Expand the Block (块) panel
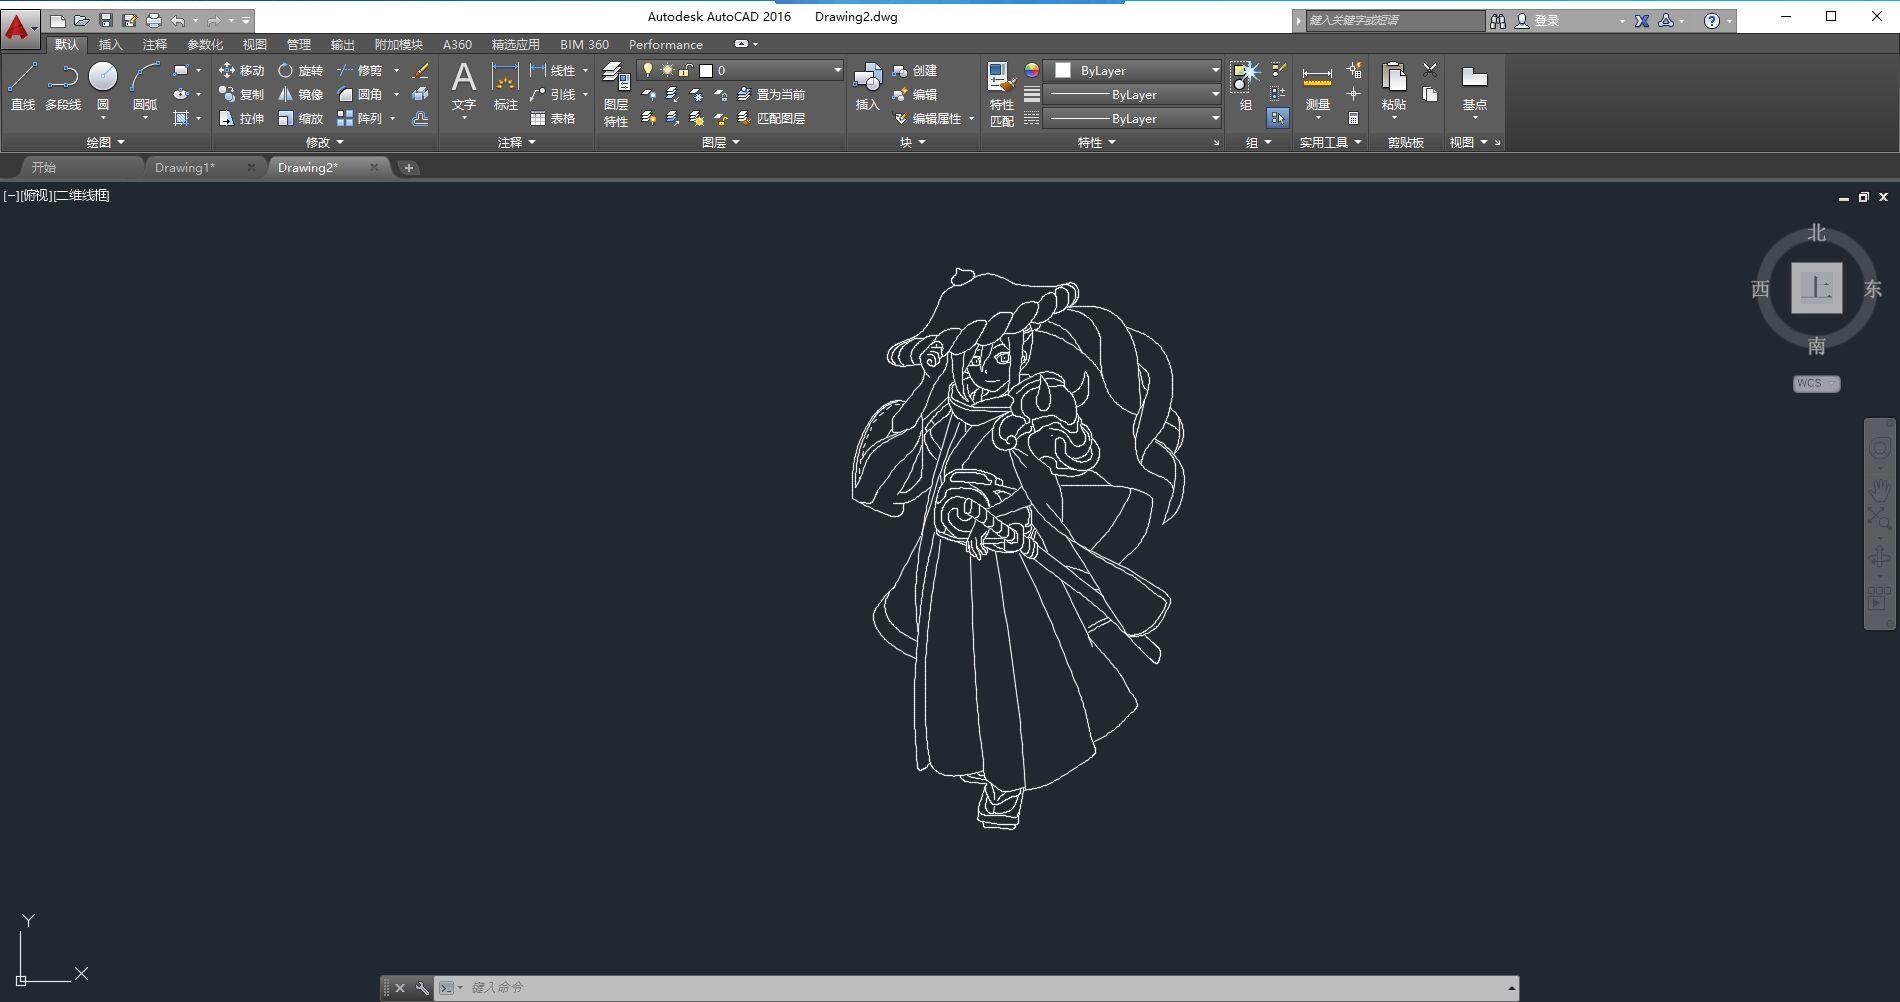 [x=913, y=142]
